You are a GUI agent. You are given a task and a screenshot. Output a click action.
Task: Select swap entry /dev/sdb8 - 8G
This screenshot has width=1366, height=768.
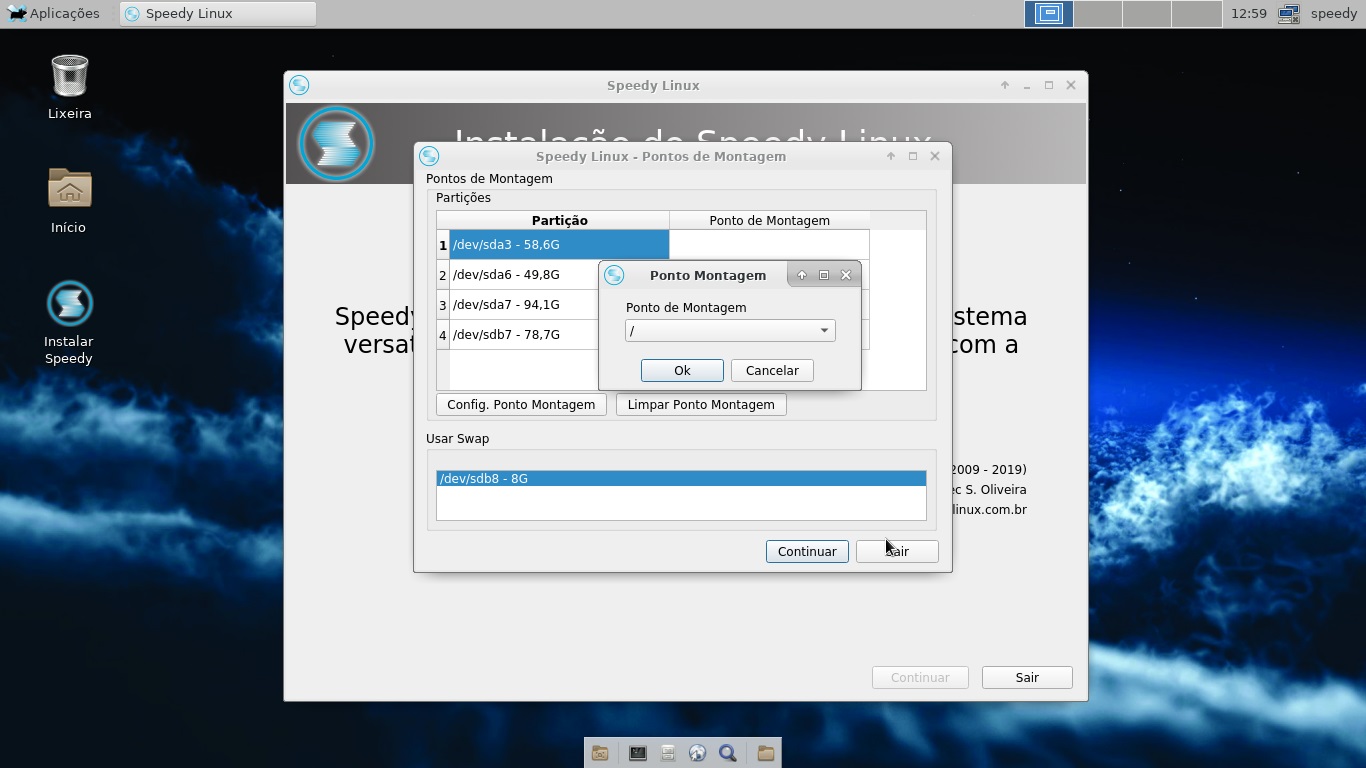point(681,479)
